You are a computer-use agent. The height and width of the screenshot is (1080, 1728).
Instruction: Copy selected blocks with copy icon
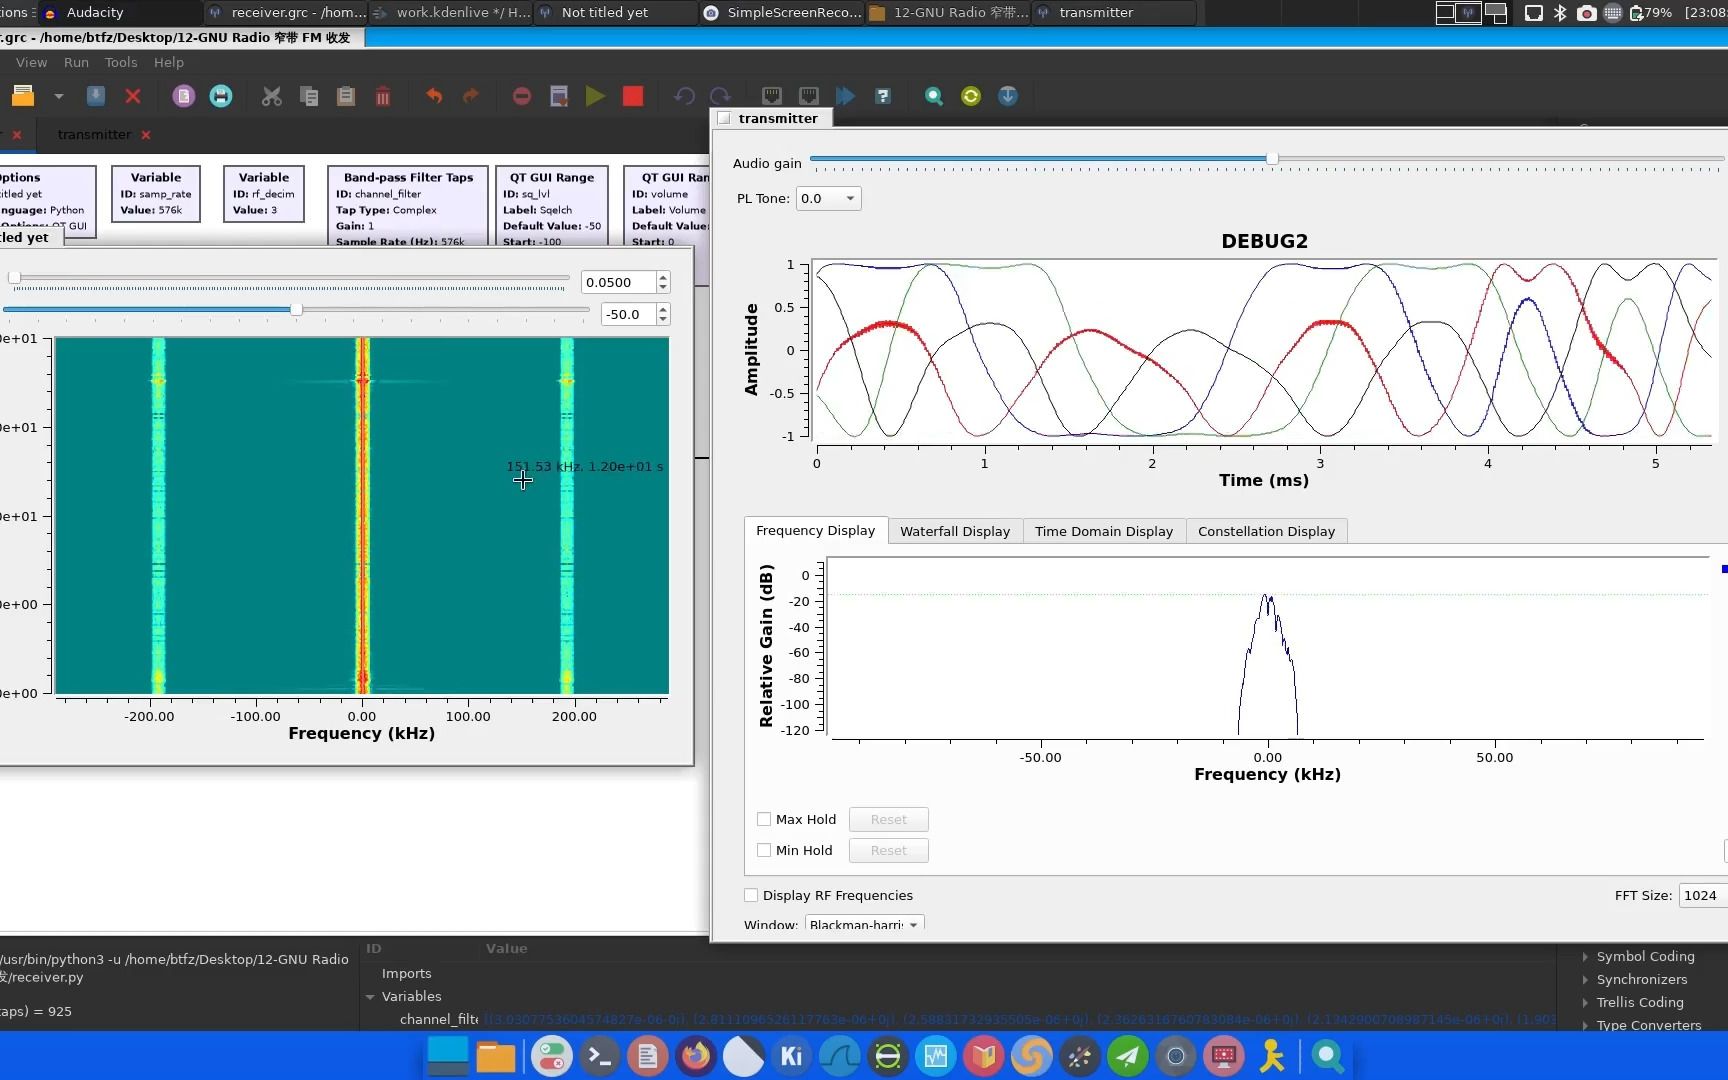click(309, 96)
